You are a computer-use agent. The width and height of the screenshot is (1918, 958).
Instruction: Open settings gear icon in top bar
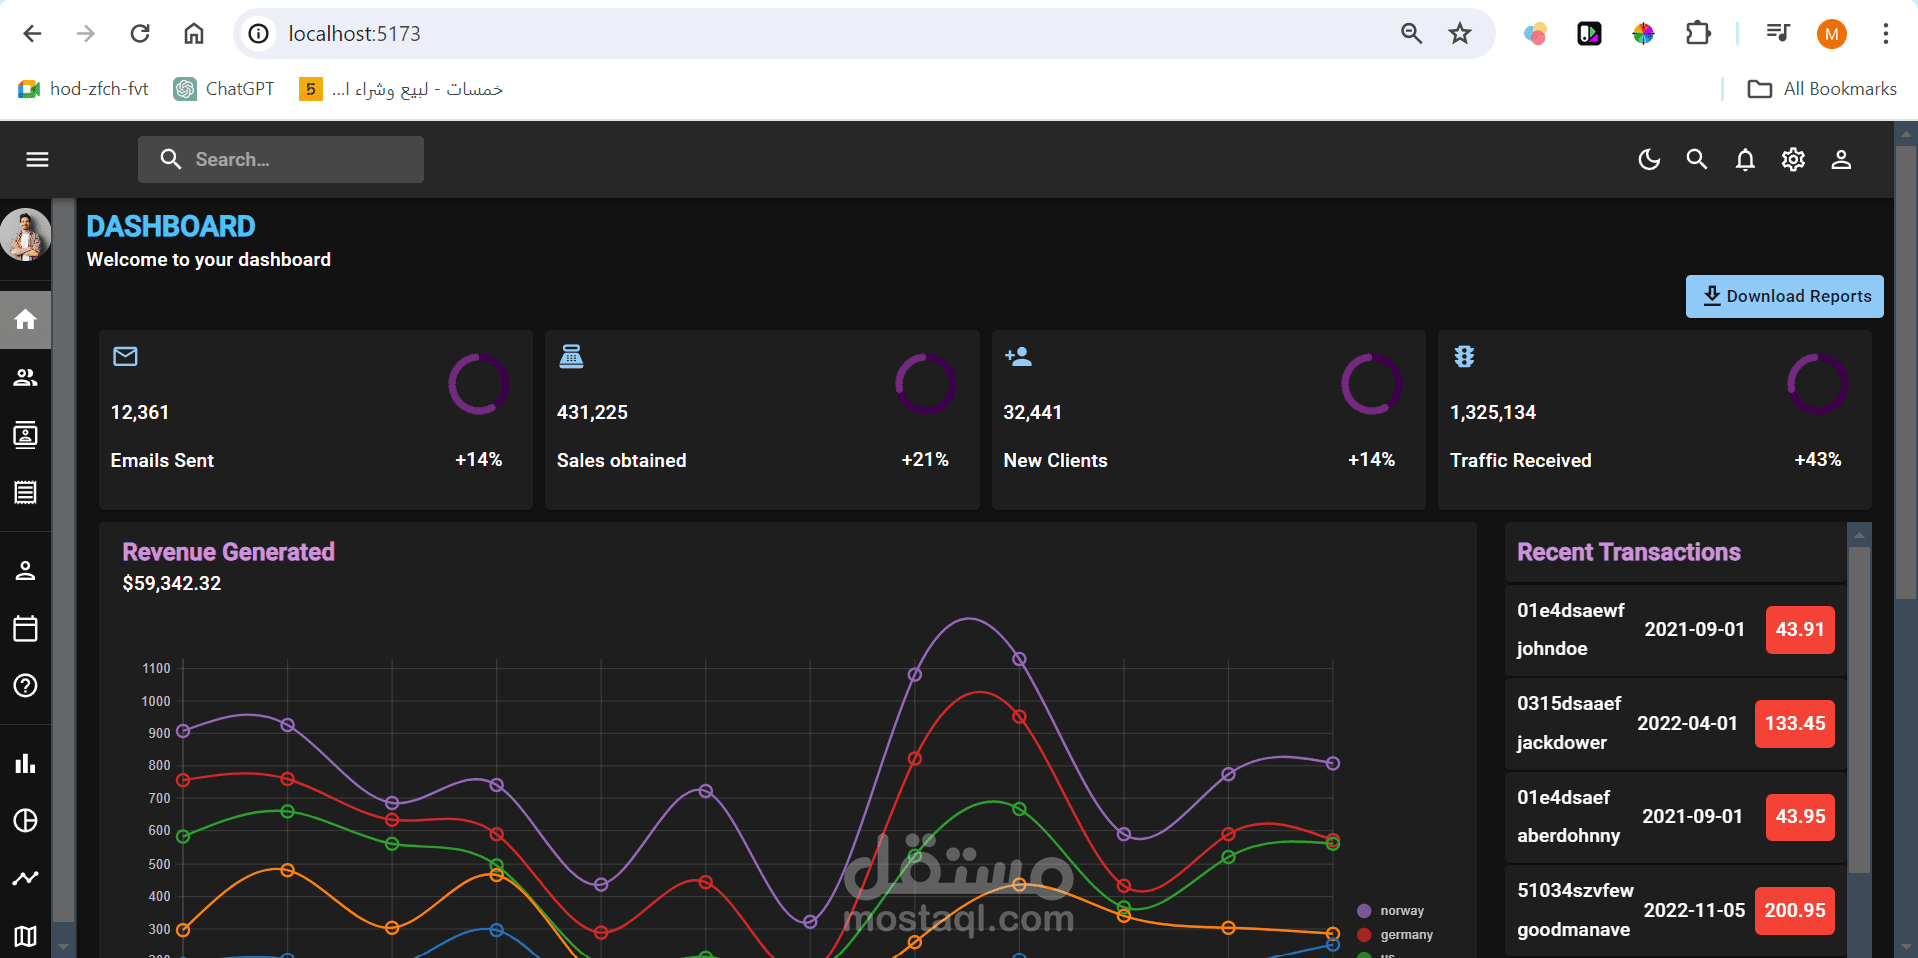pos(1793,159)
